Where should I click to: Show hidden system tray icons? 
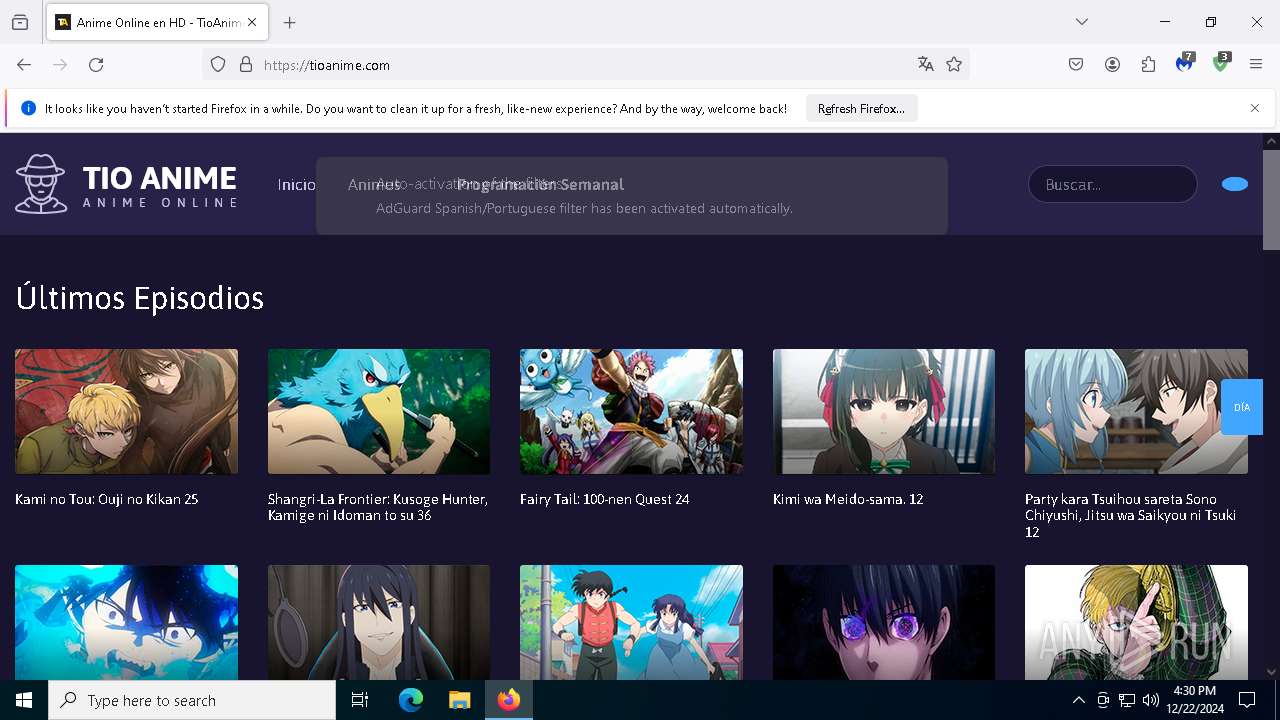pos(1078,700)
